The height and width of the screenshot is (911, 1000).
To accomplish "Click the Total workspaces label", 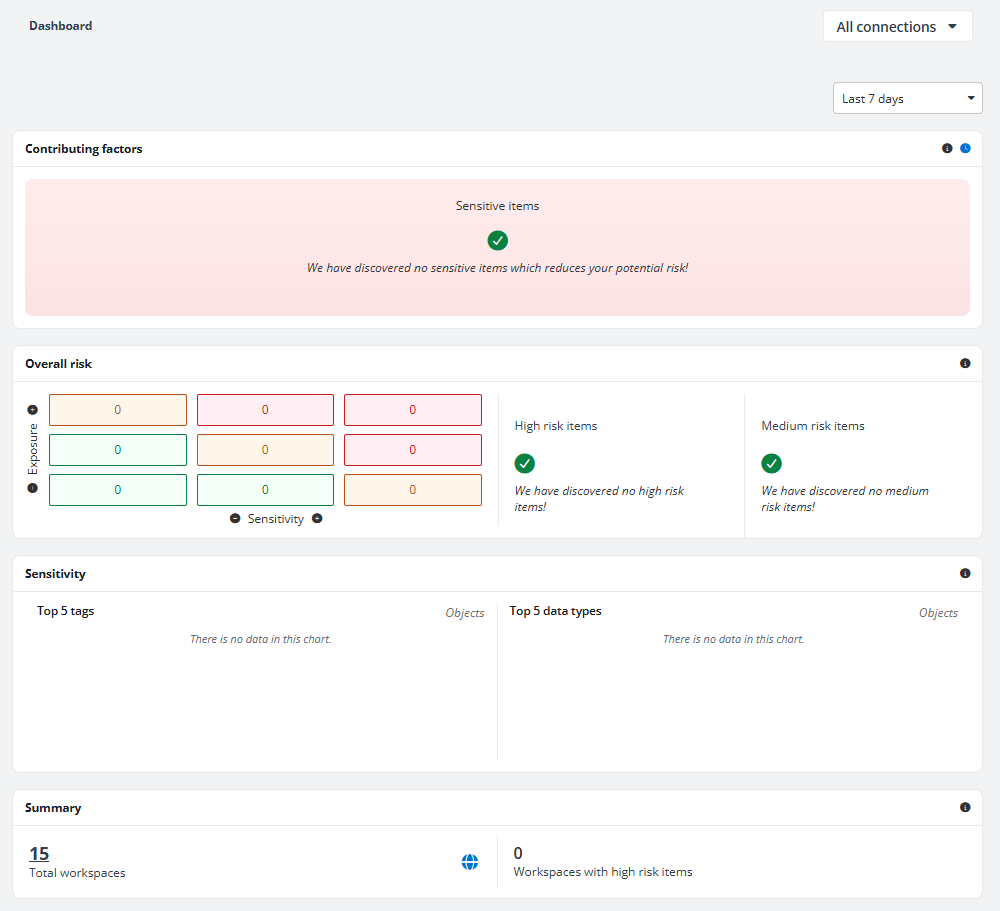I will click(77, 873).
